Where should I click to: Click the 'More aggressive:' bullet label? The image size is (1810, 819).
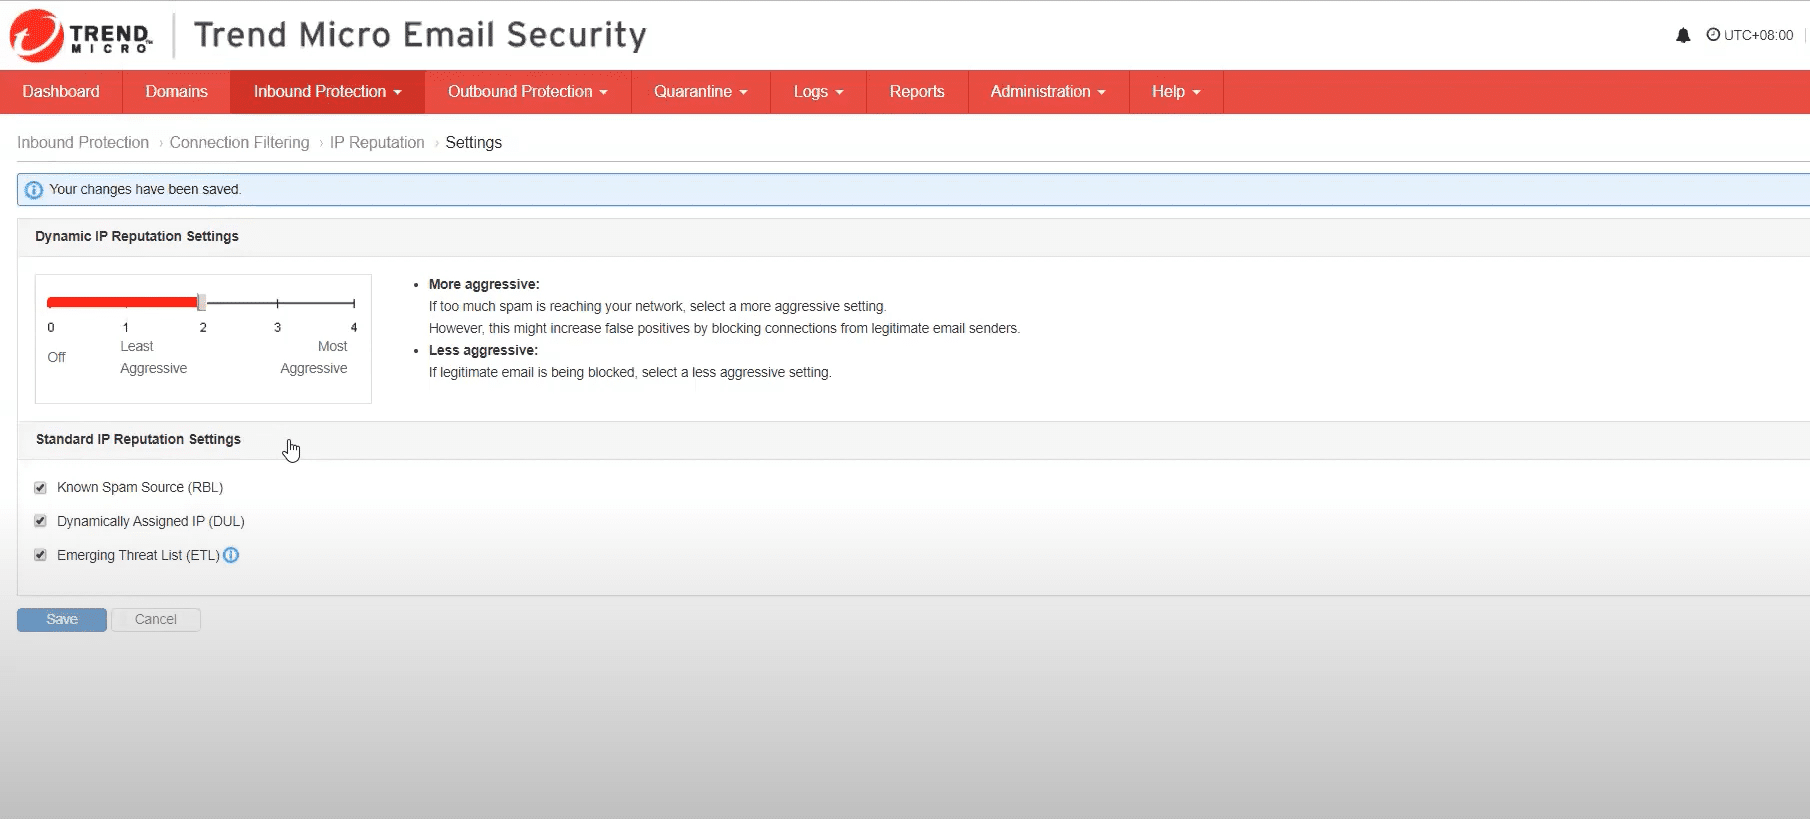pos(484,285)
